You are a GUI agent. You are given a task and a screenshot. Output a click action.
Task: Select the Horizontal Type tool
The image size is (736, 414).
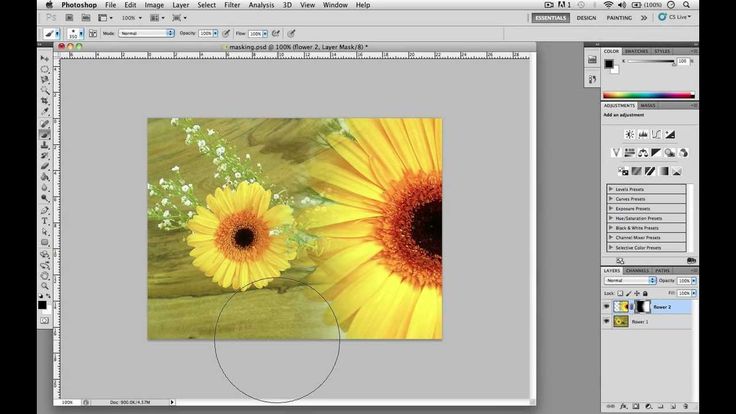pyautogui.click(x=44, y=220)
